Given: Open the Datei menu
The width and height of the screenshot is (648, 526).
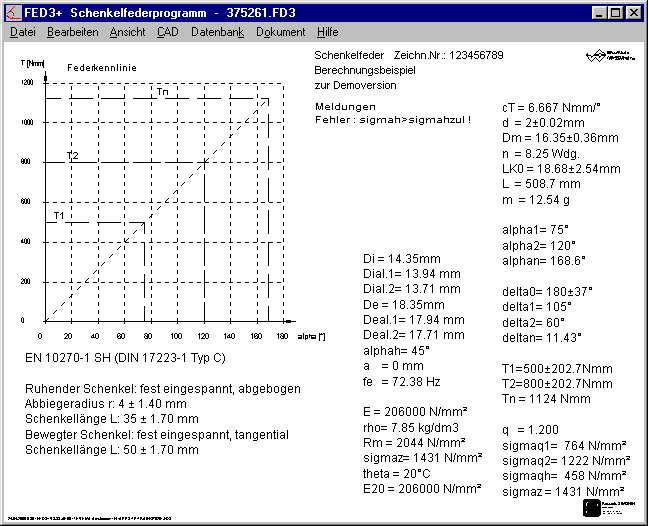Looking at the screenshot, I should point(23,32).
